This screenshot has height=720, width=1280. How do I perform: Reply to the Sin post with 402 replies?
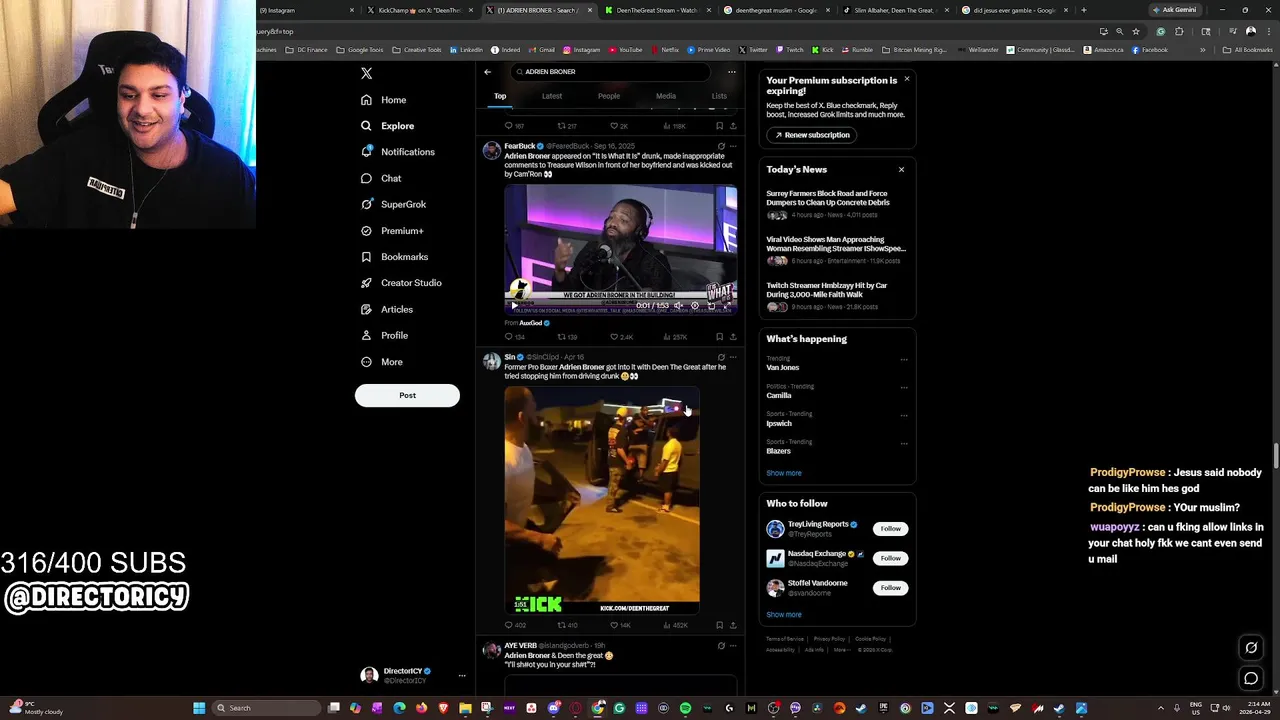514,625
